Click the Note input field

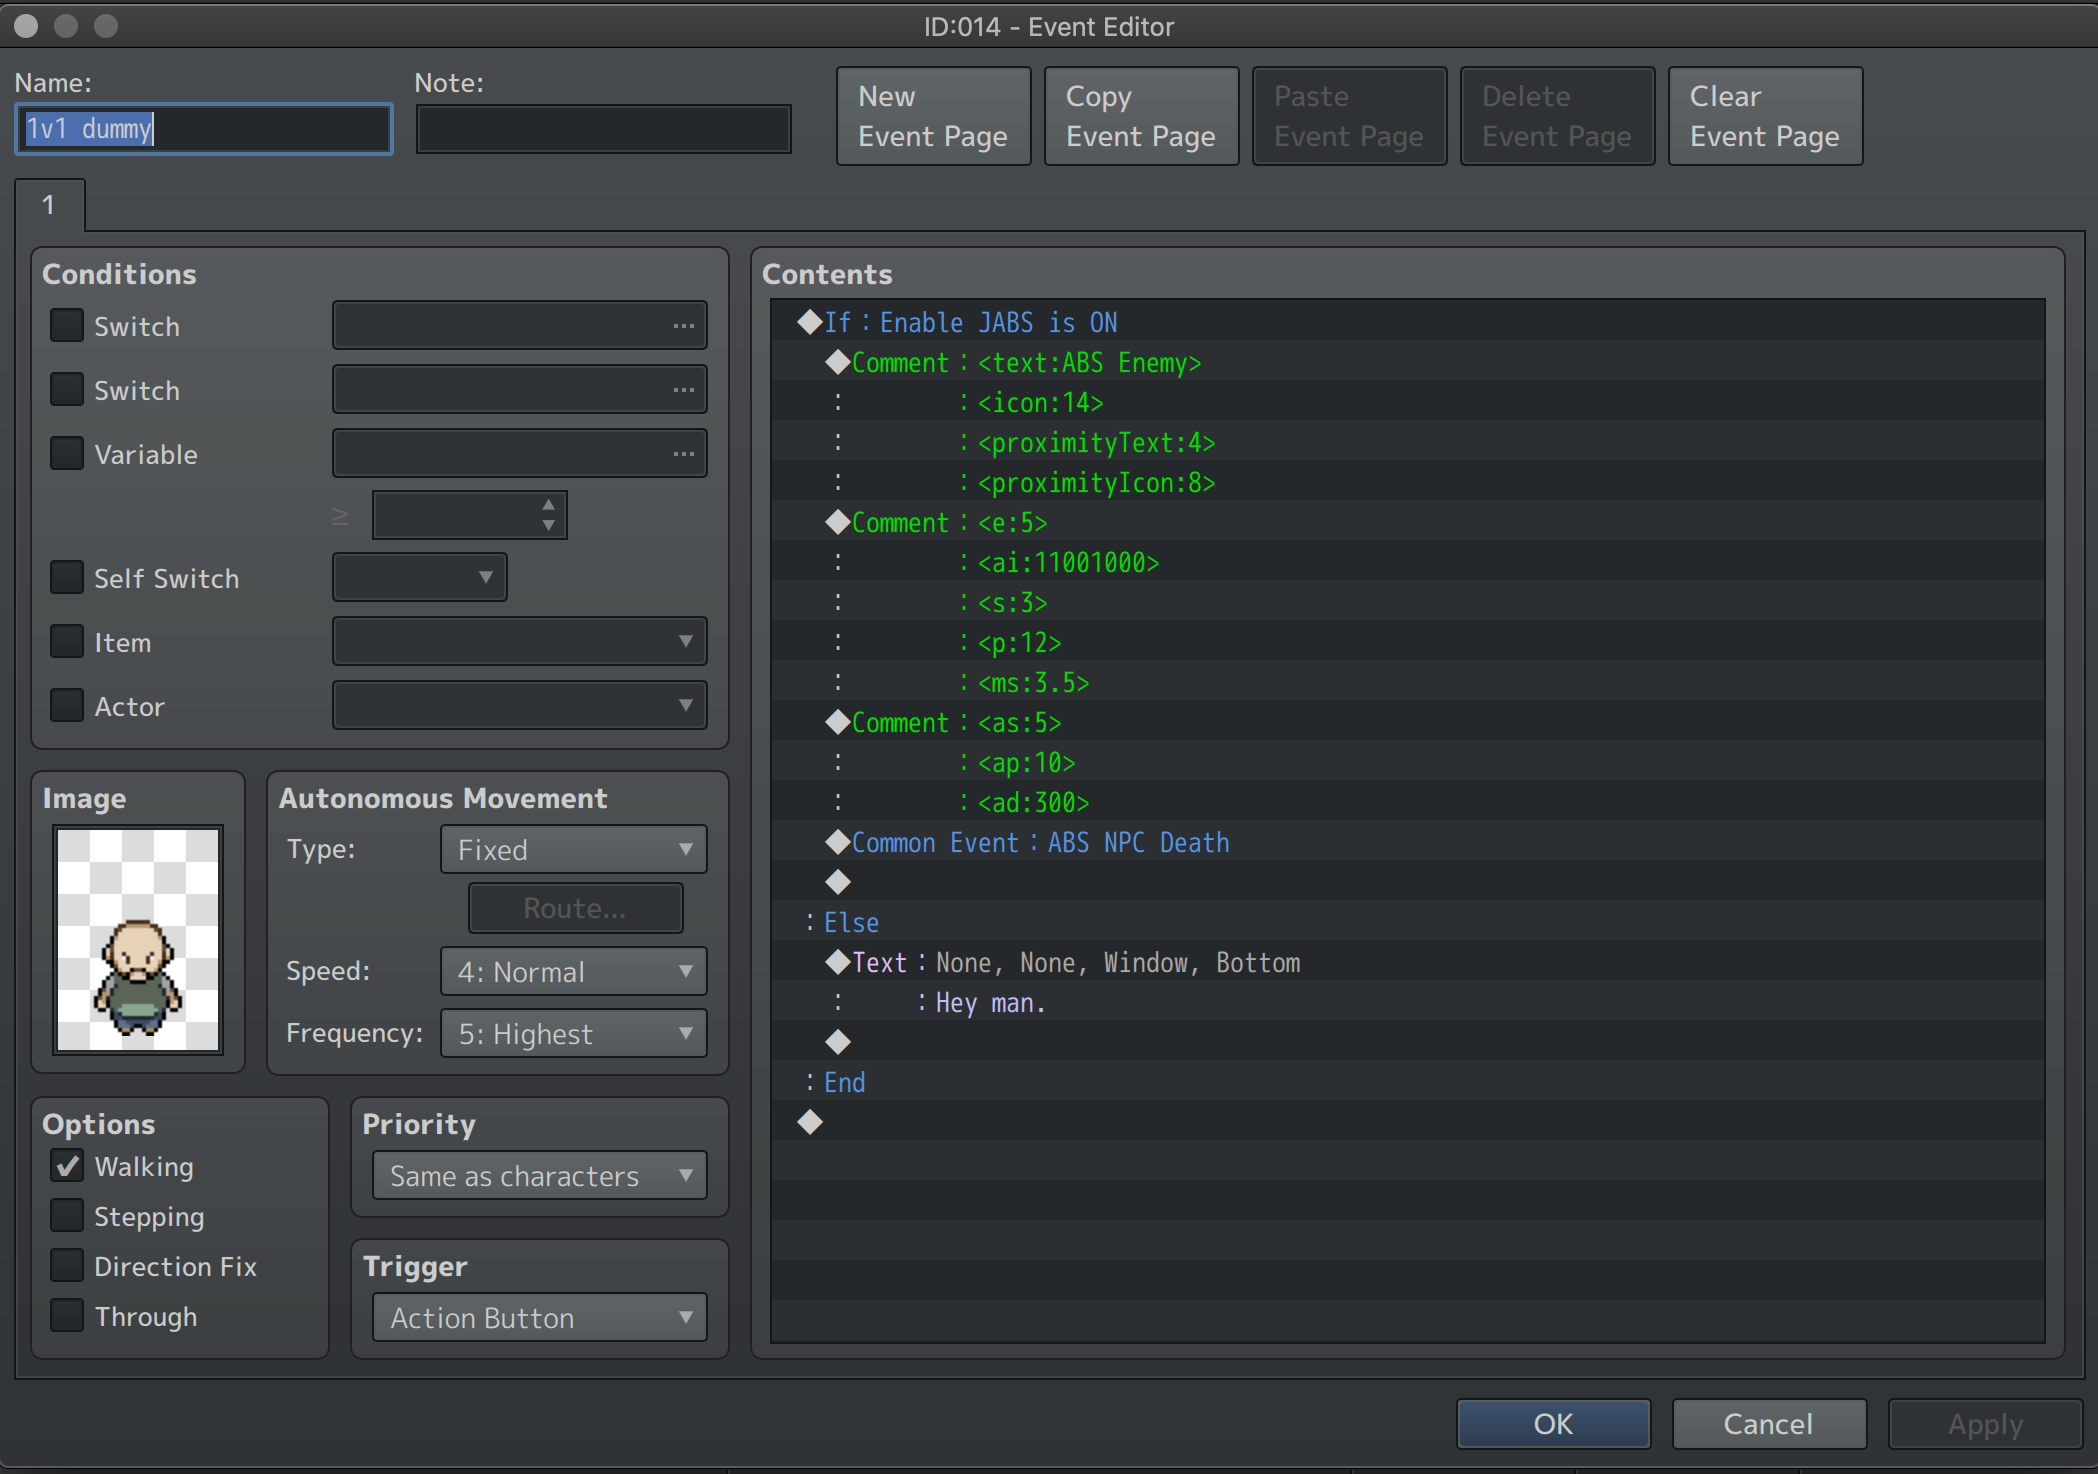pos(604,129)
